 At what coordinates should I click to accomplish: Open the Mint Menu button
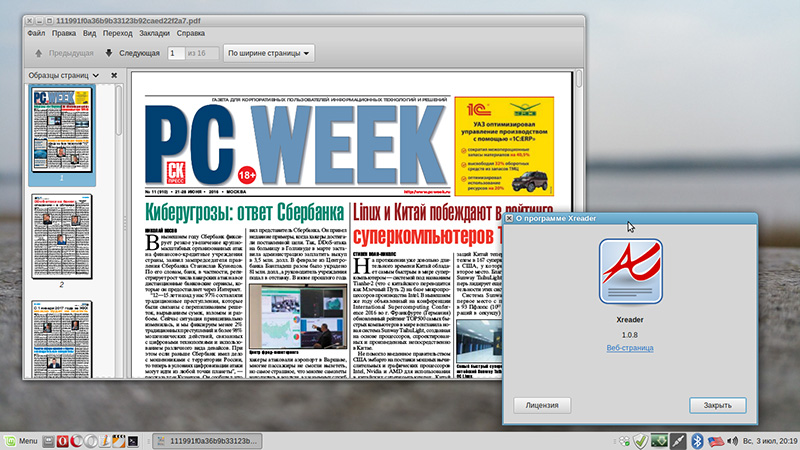click(21, 441)
